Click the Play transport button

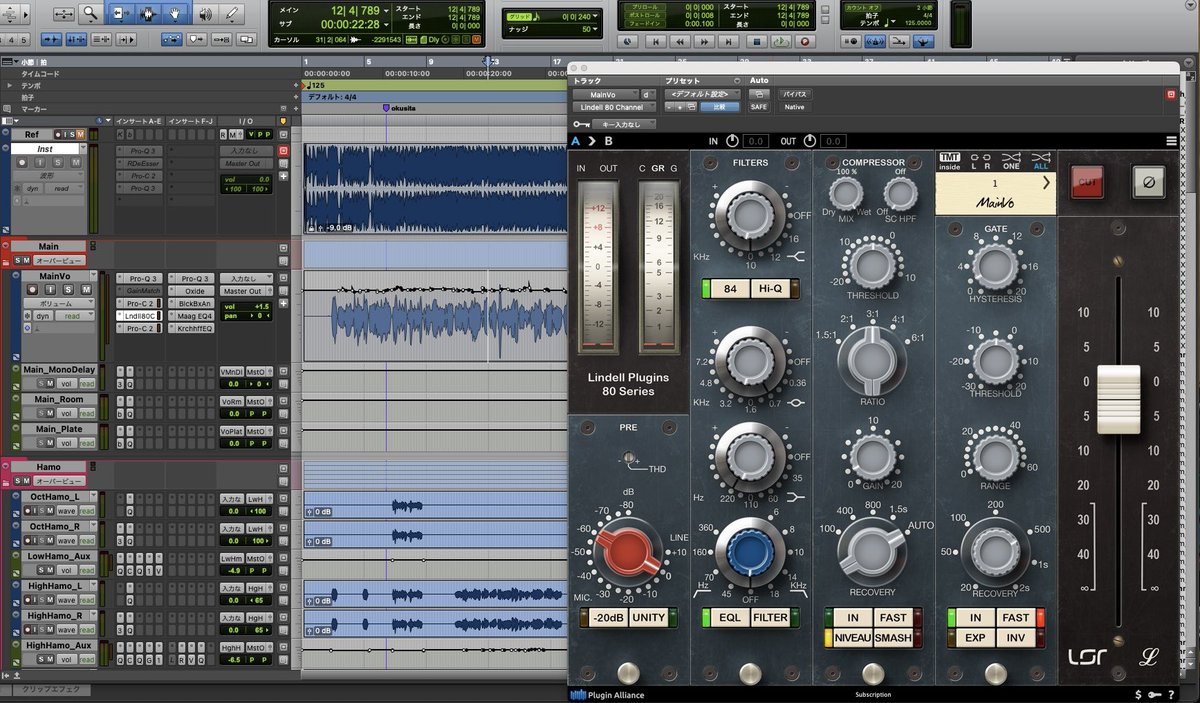(781, 42)
